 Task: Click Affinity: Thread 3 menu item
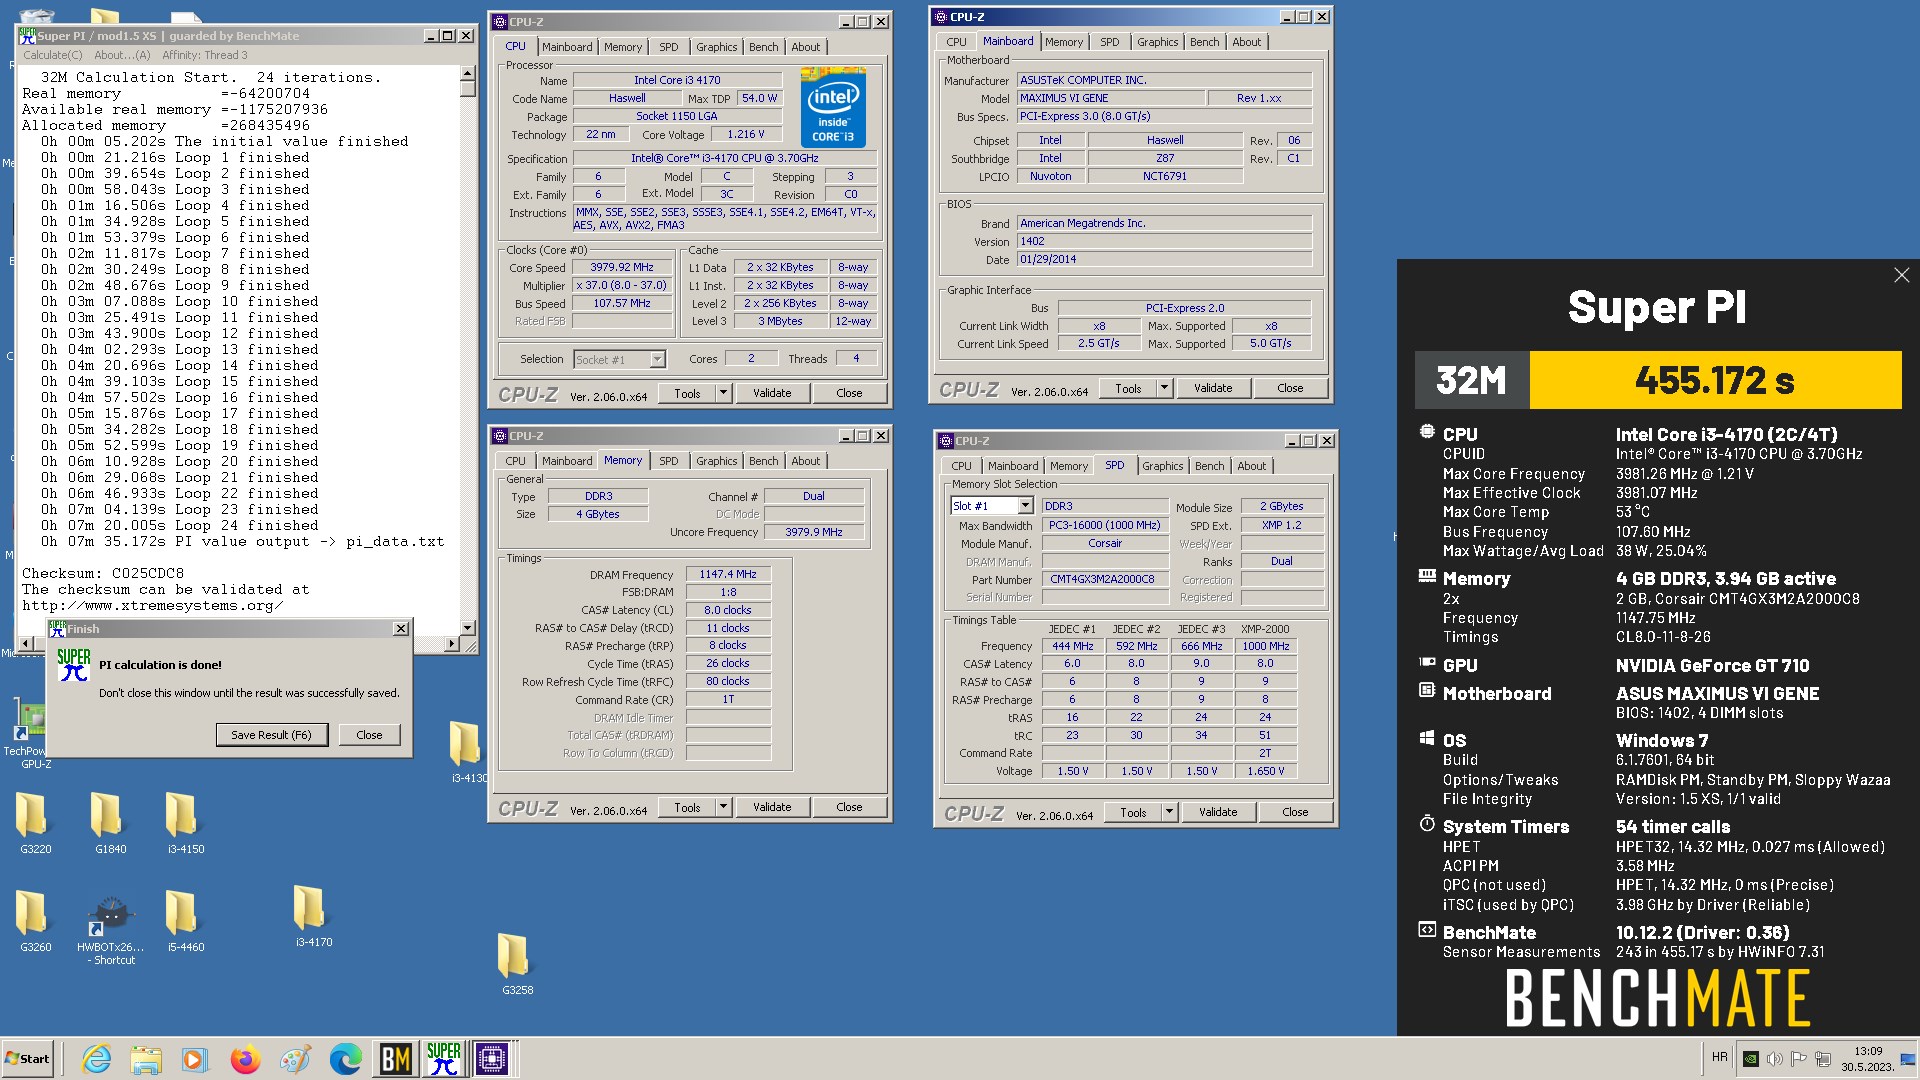205,55
